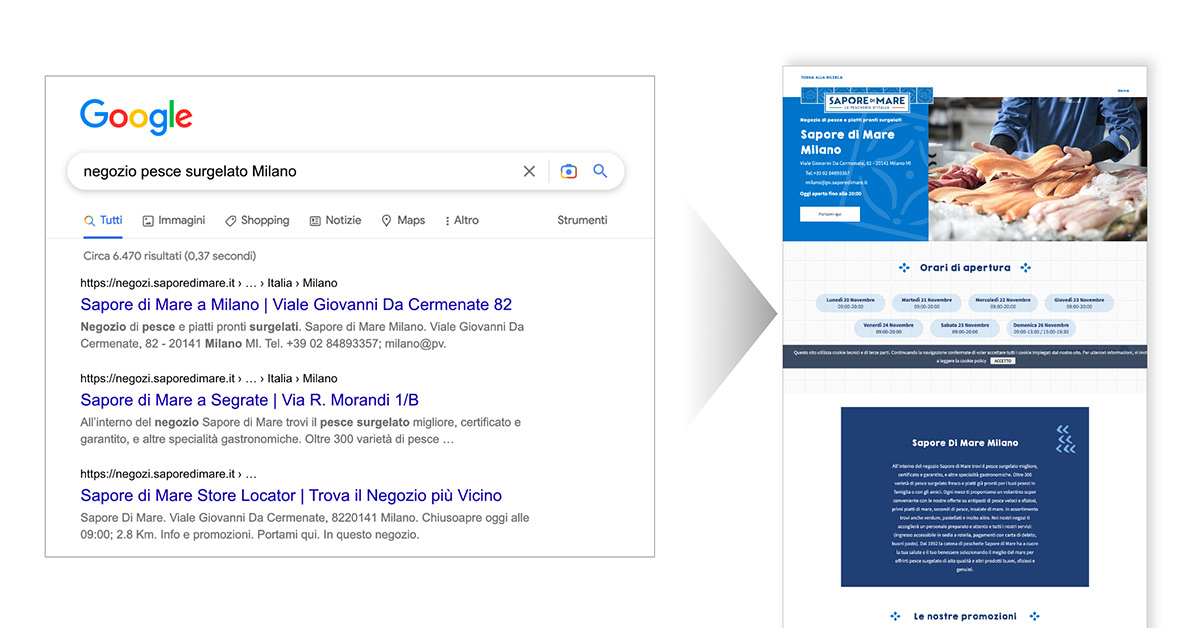Screen dimensions: 1200x628
Task: Click the 'Le nostre promozioni' heading
Action: click(x=965, y=616)
